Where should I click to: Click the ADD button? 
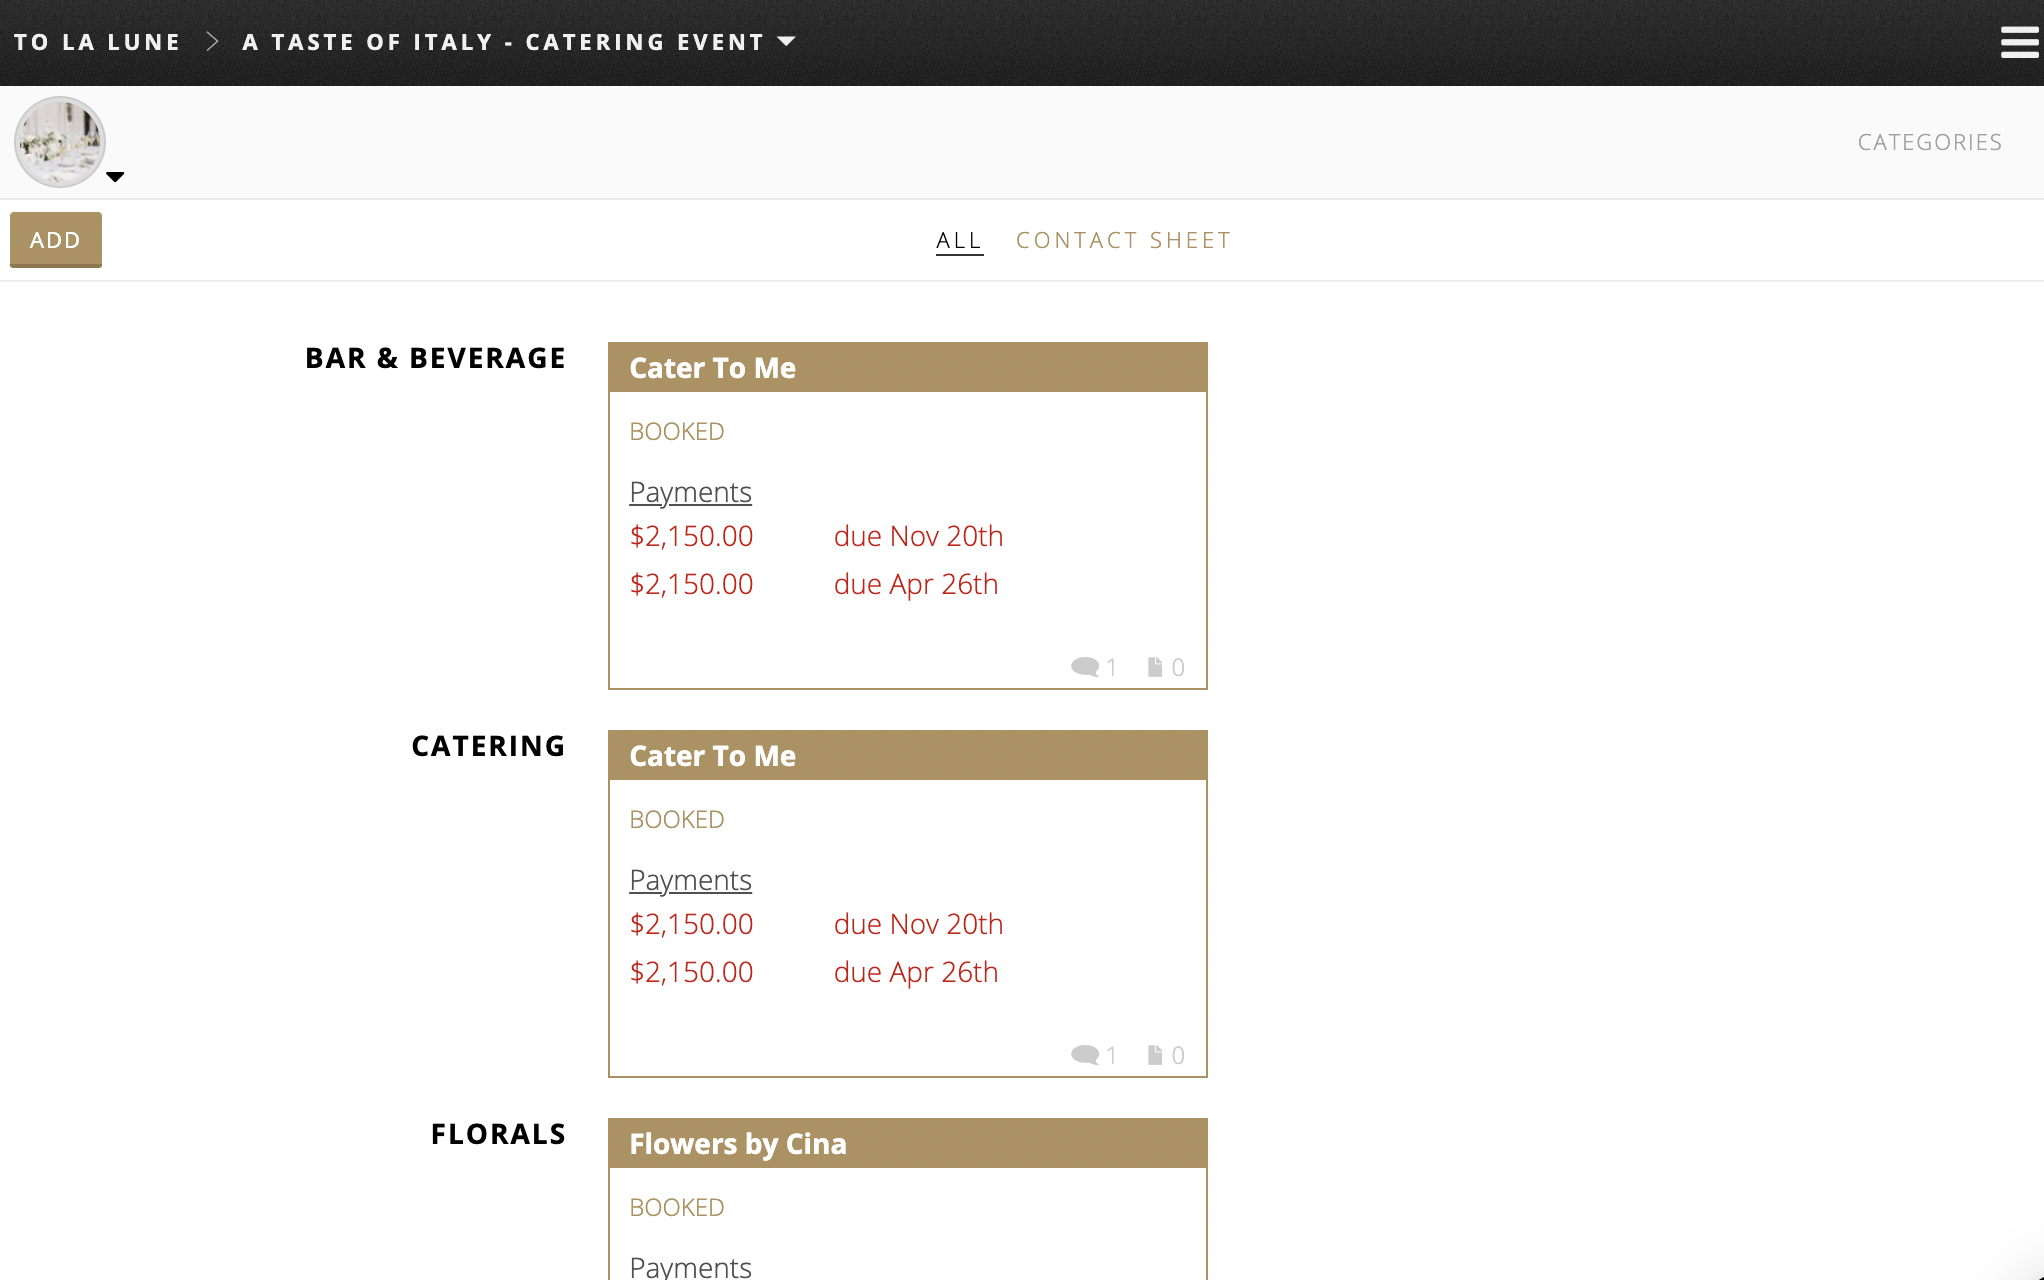55,240
